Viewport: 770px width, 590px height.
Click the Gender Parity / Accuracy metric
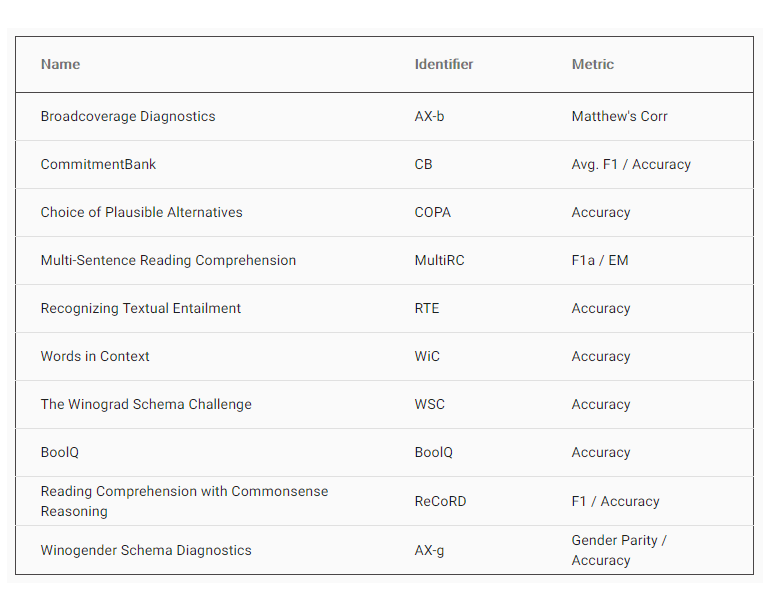(x=619, y=550)
